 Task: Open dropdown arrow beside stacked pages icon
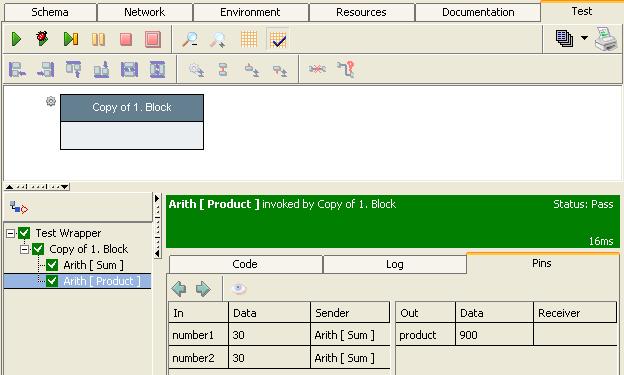[584, 38]
